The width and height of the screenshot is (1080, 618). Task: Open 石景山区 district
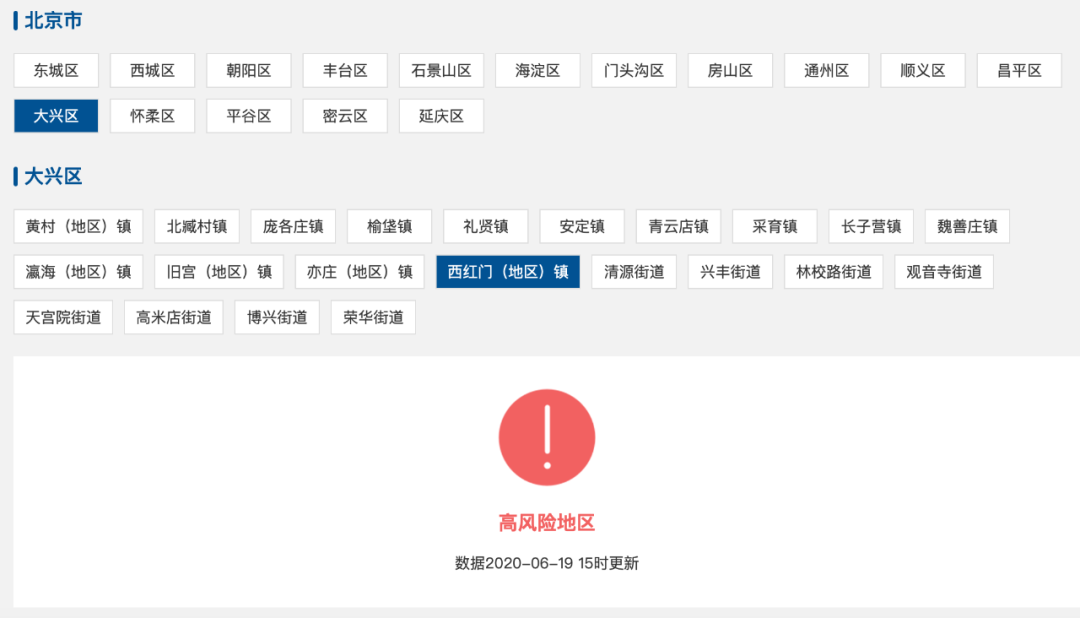pyautogui.click(x=442, y=70)
